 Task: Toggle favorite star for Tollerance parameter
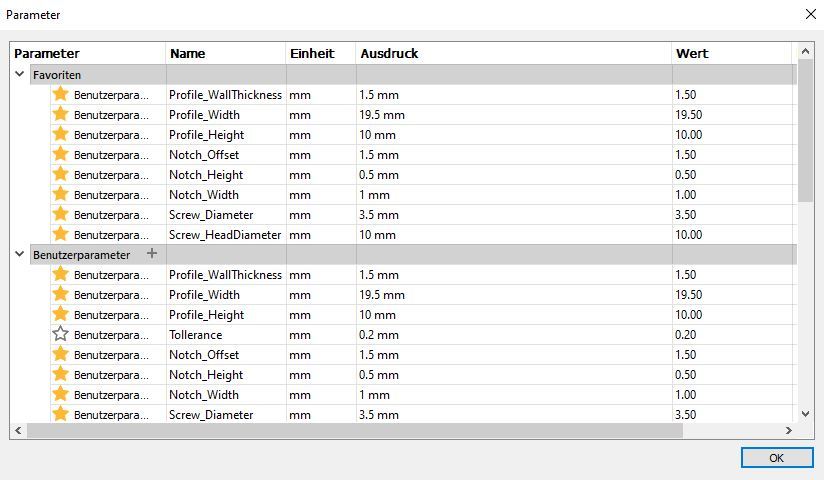click(60, 334)
